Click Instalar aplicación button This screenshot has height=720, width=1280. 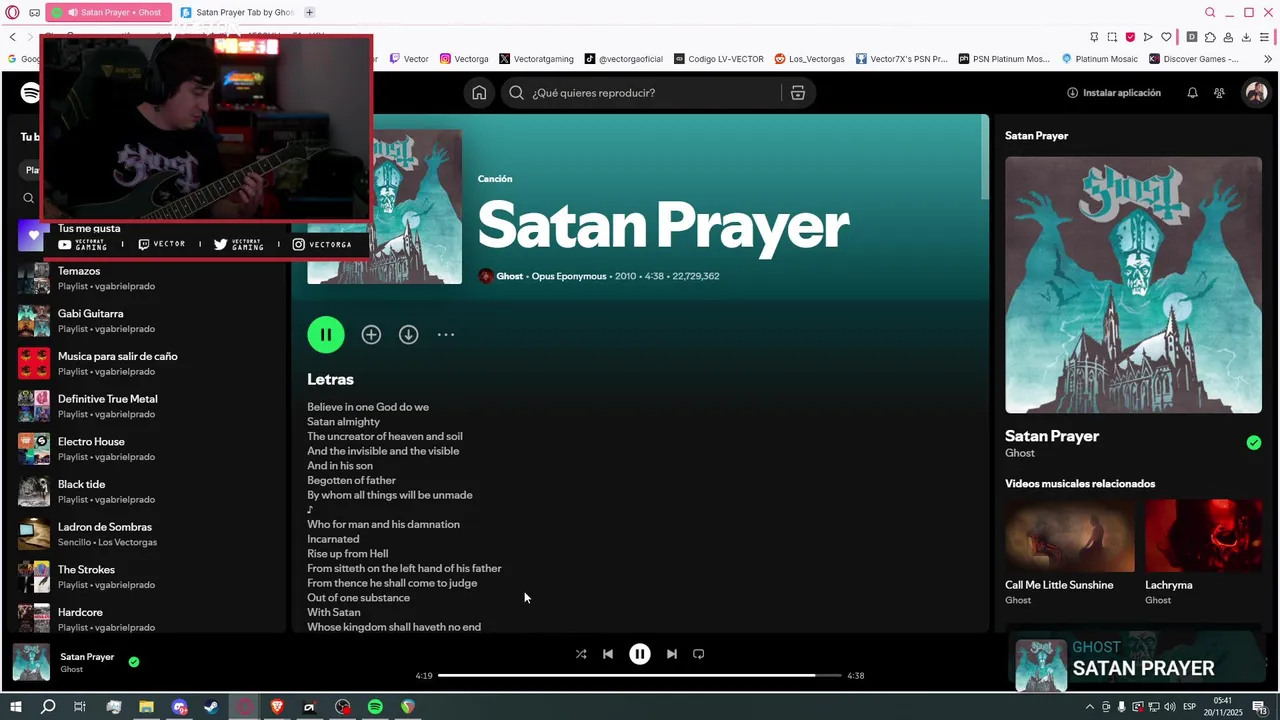[1114, 93]
